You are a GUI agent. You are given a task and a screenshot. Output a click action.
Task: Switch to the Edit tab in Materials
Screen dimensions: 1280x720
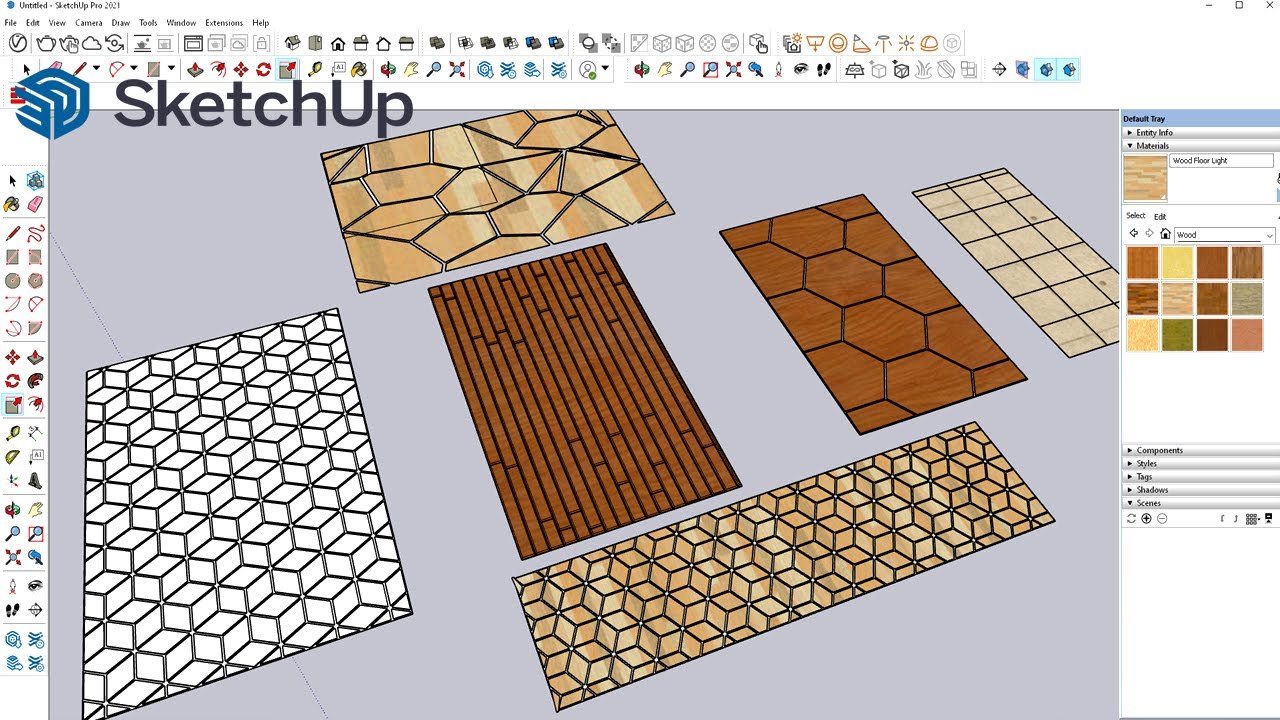click(1160, 216)
